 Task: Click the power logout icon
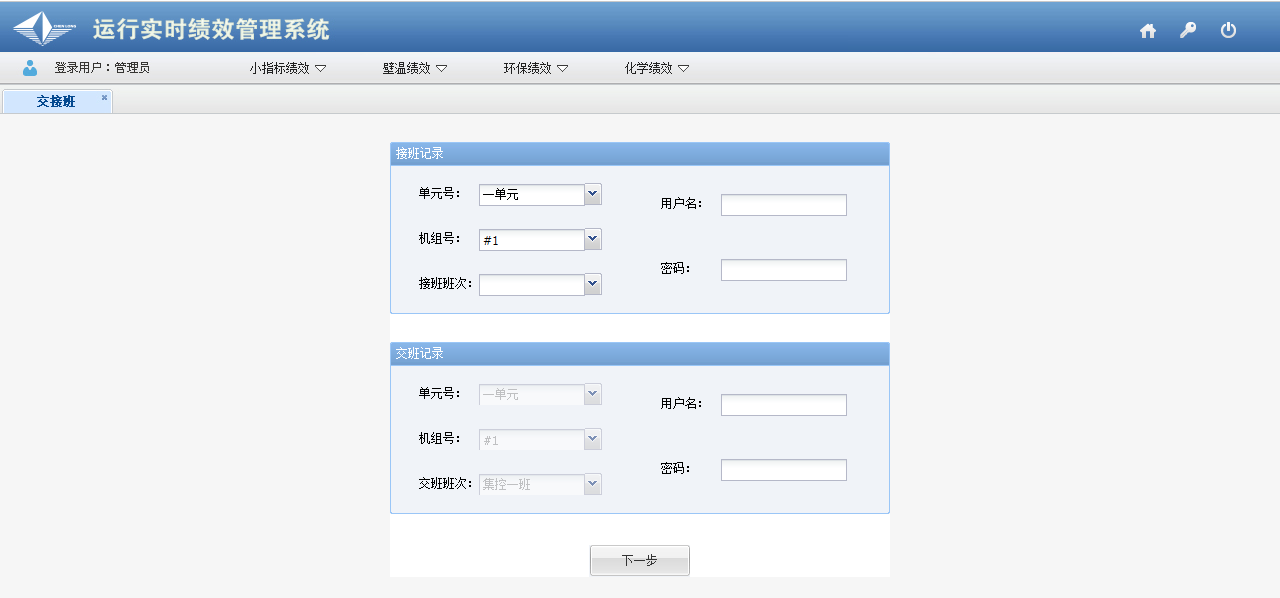click(x=1228, y=30)
